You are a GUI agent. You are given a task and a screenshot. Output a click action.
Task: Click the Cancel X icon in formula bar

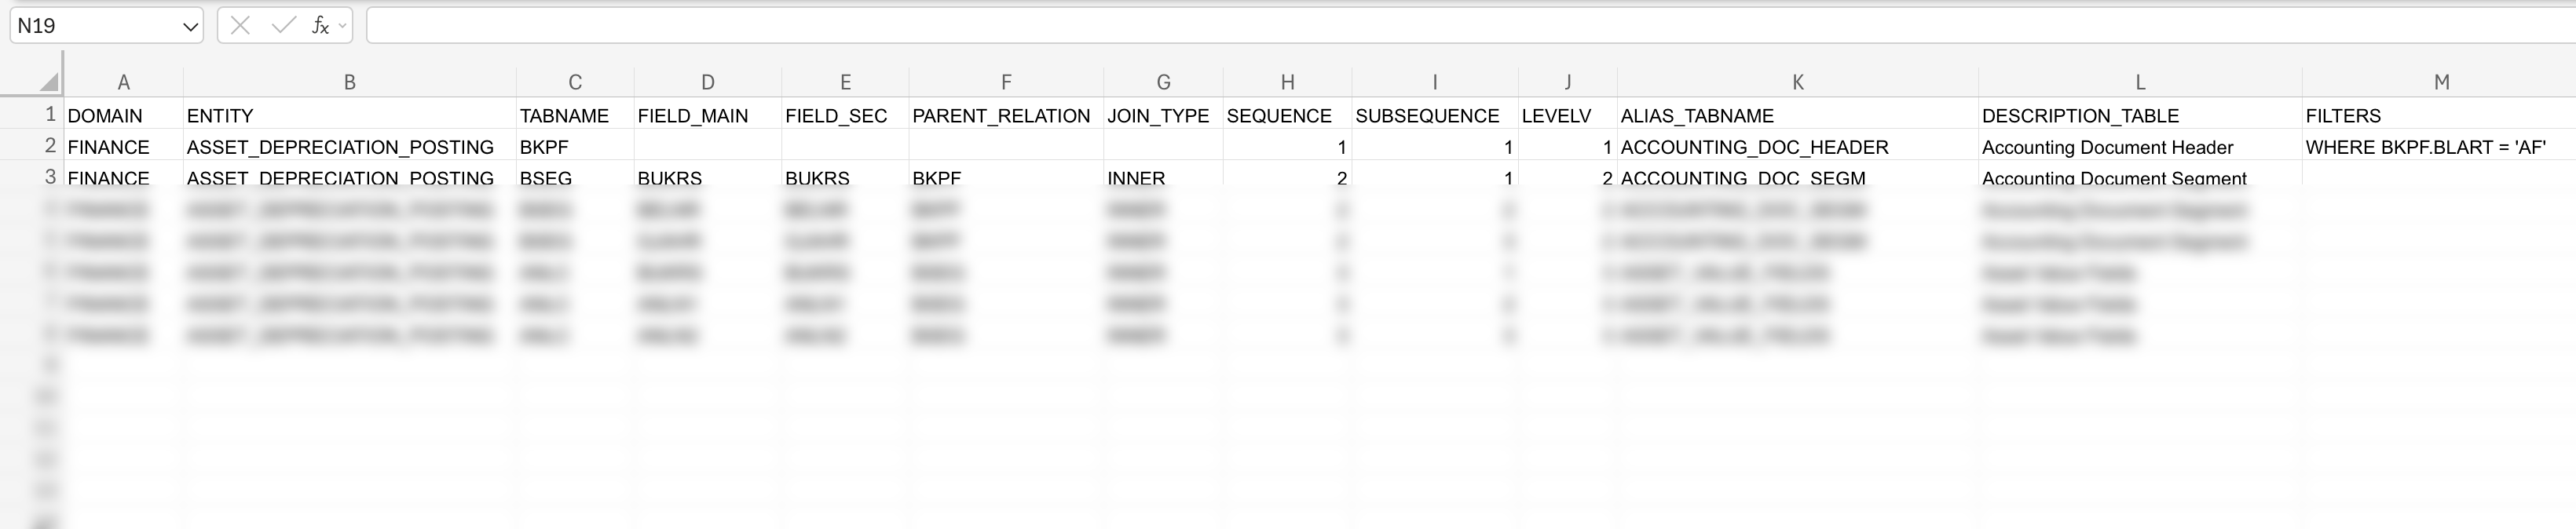coord(240,26)
